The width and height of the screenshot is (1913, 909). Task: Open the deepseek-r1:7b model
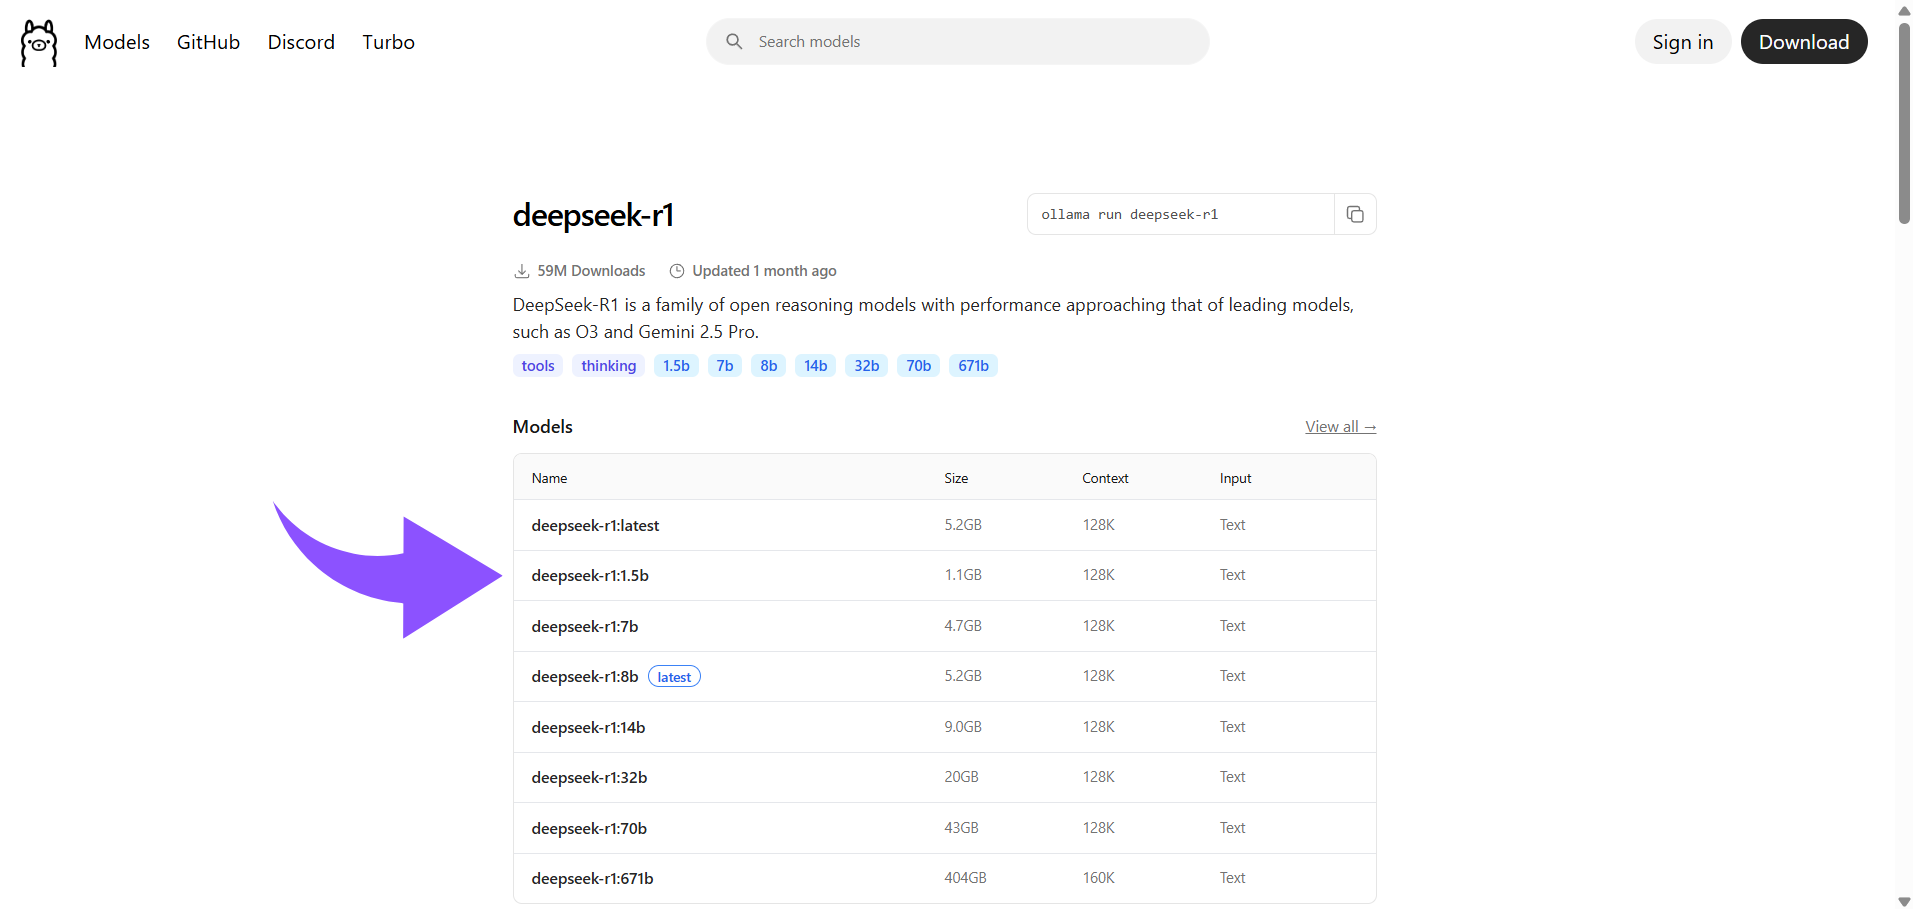[x=585, y=627]
